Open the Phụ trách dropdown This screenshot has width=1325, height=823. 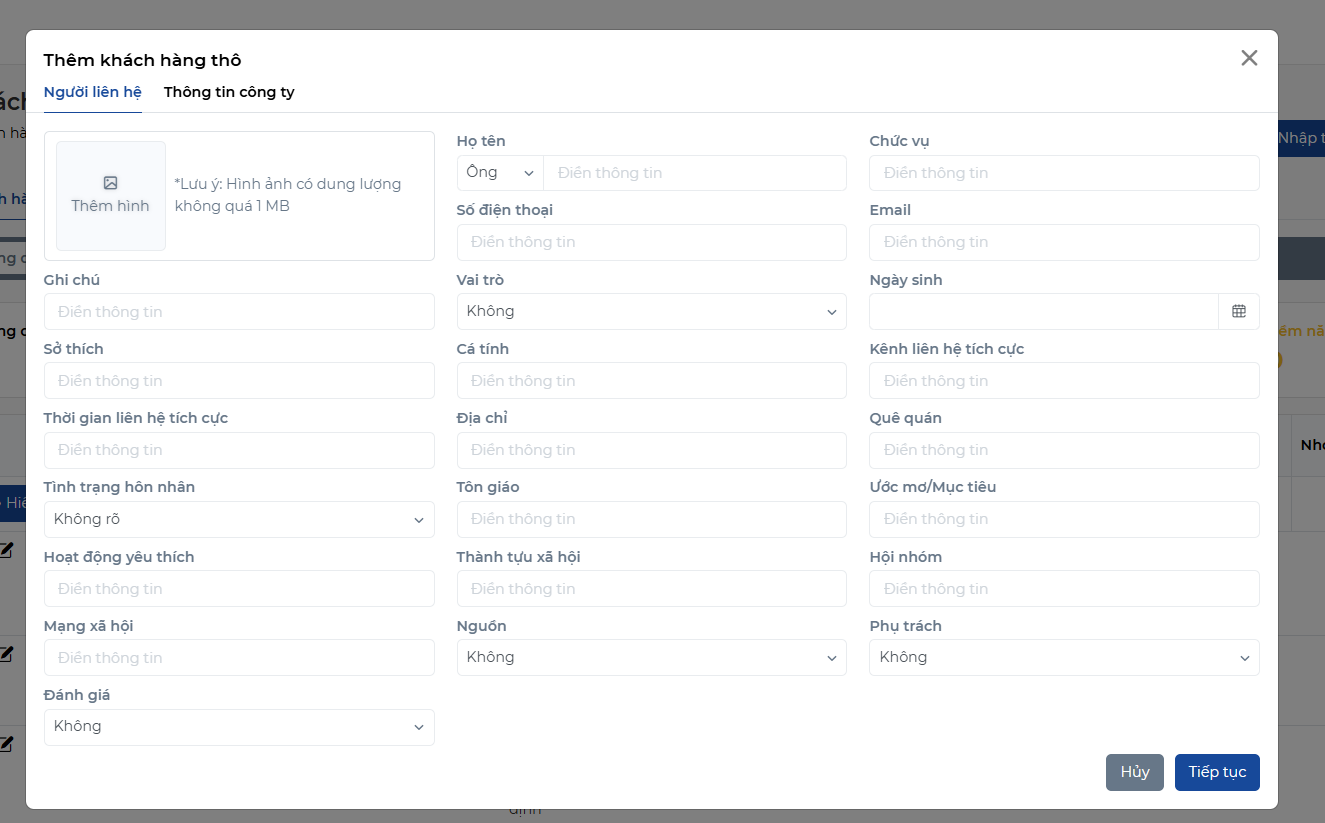coord(1064,658)
